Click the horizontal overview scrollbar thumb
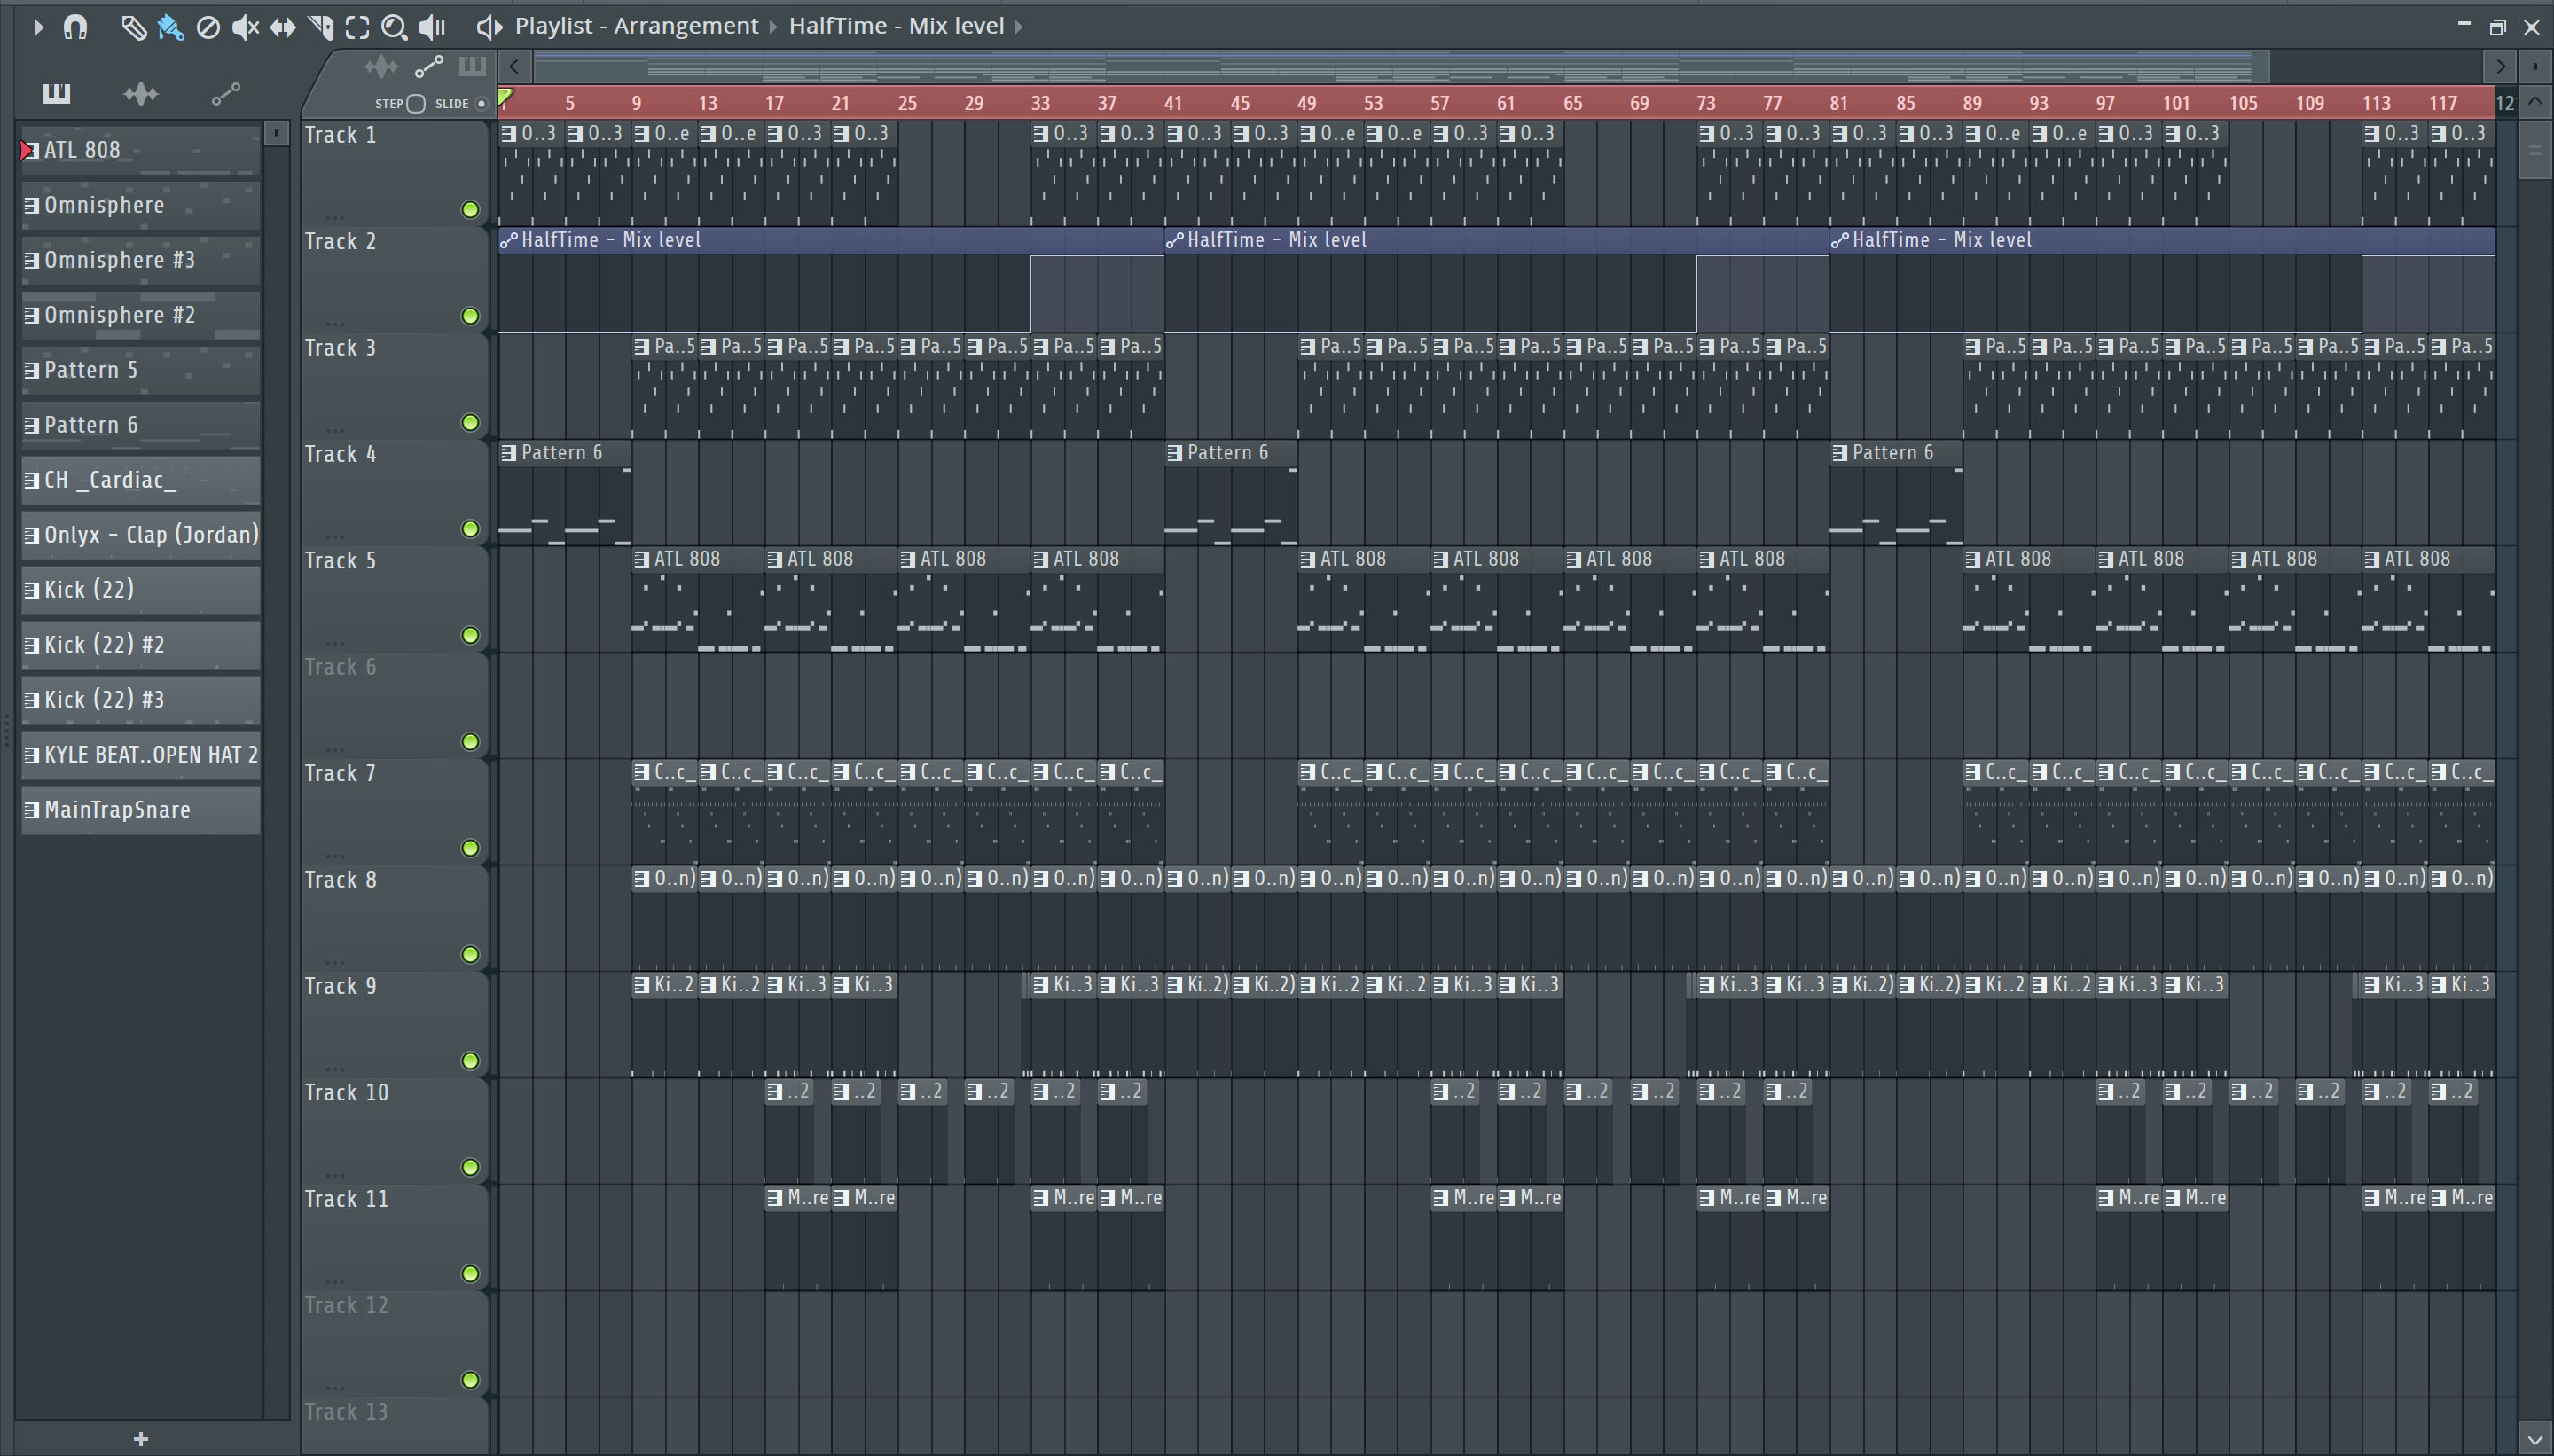The image size is (2554, 1456). 1401,68
